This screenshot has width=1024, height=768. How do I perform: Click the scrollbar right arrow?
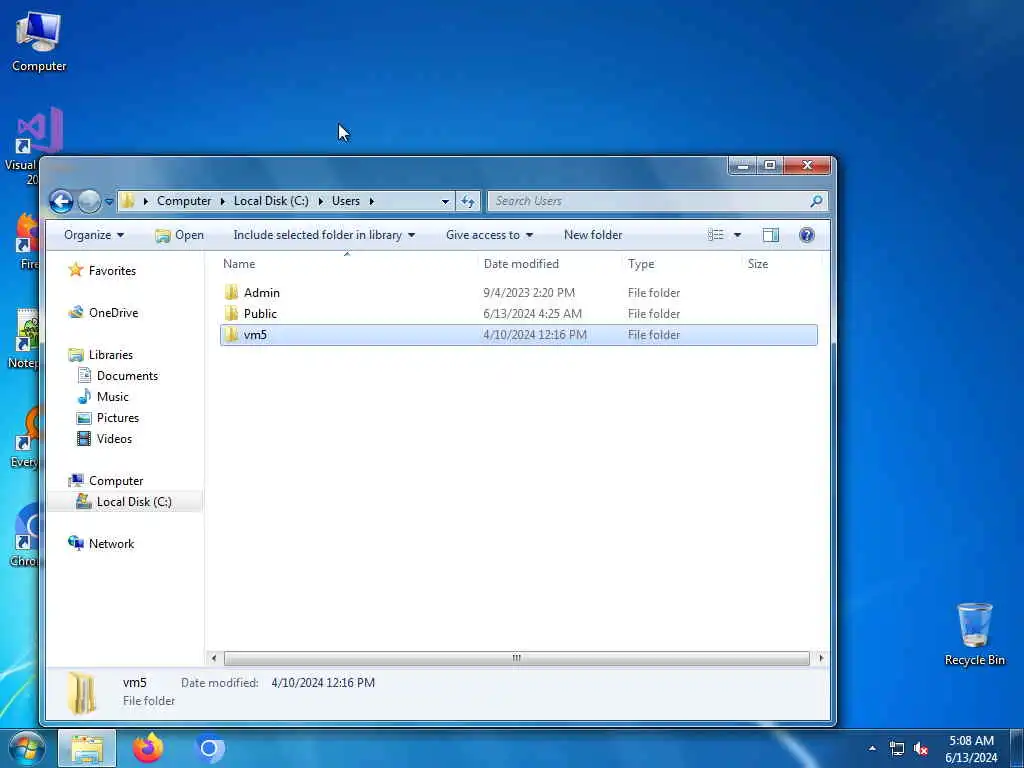(x=821, y=658)
